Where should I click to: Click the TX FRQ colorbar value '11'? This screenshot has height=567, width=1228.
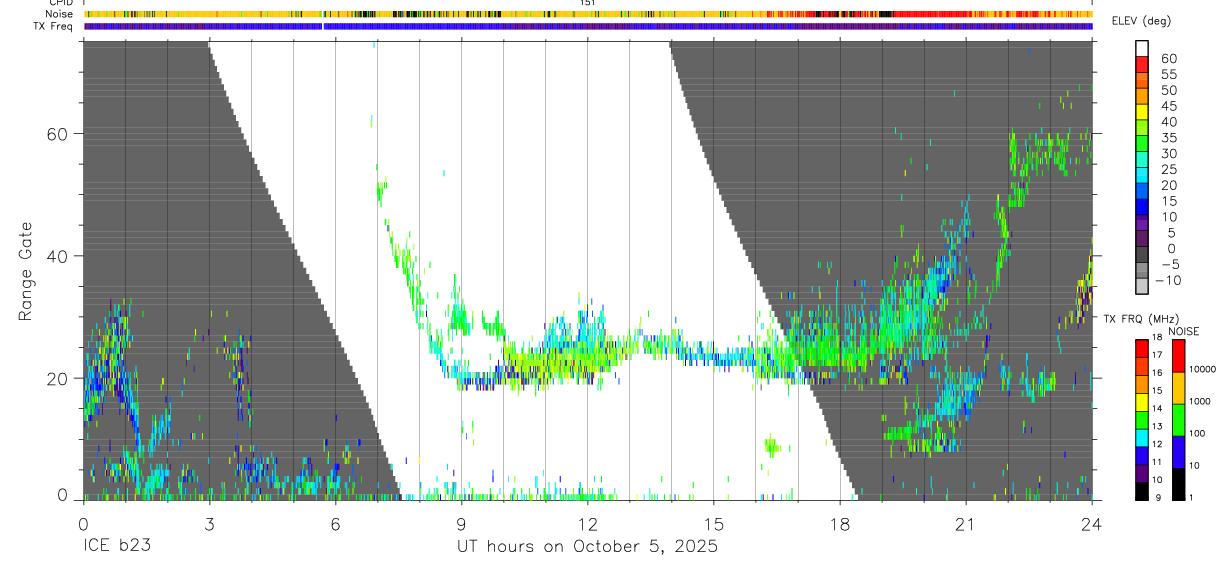click(1156, 462)
